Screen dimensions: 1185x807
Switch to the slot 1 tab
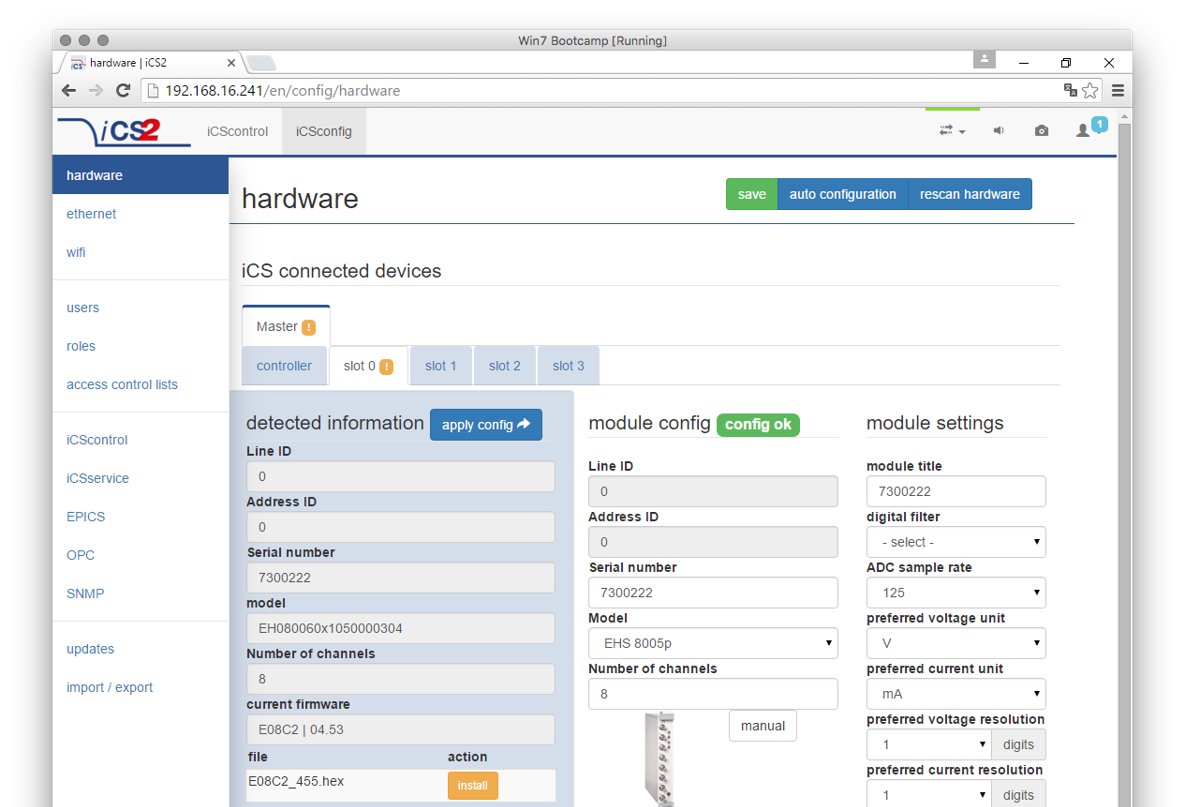click(x=440, y=366)
